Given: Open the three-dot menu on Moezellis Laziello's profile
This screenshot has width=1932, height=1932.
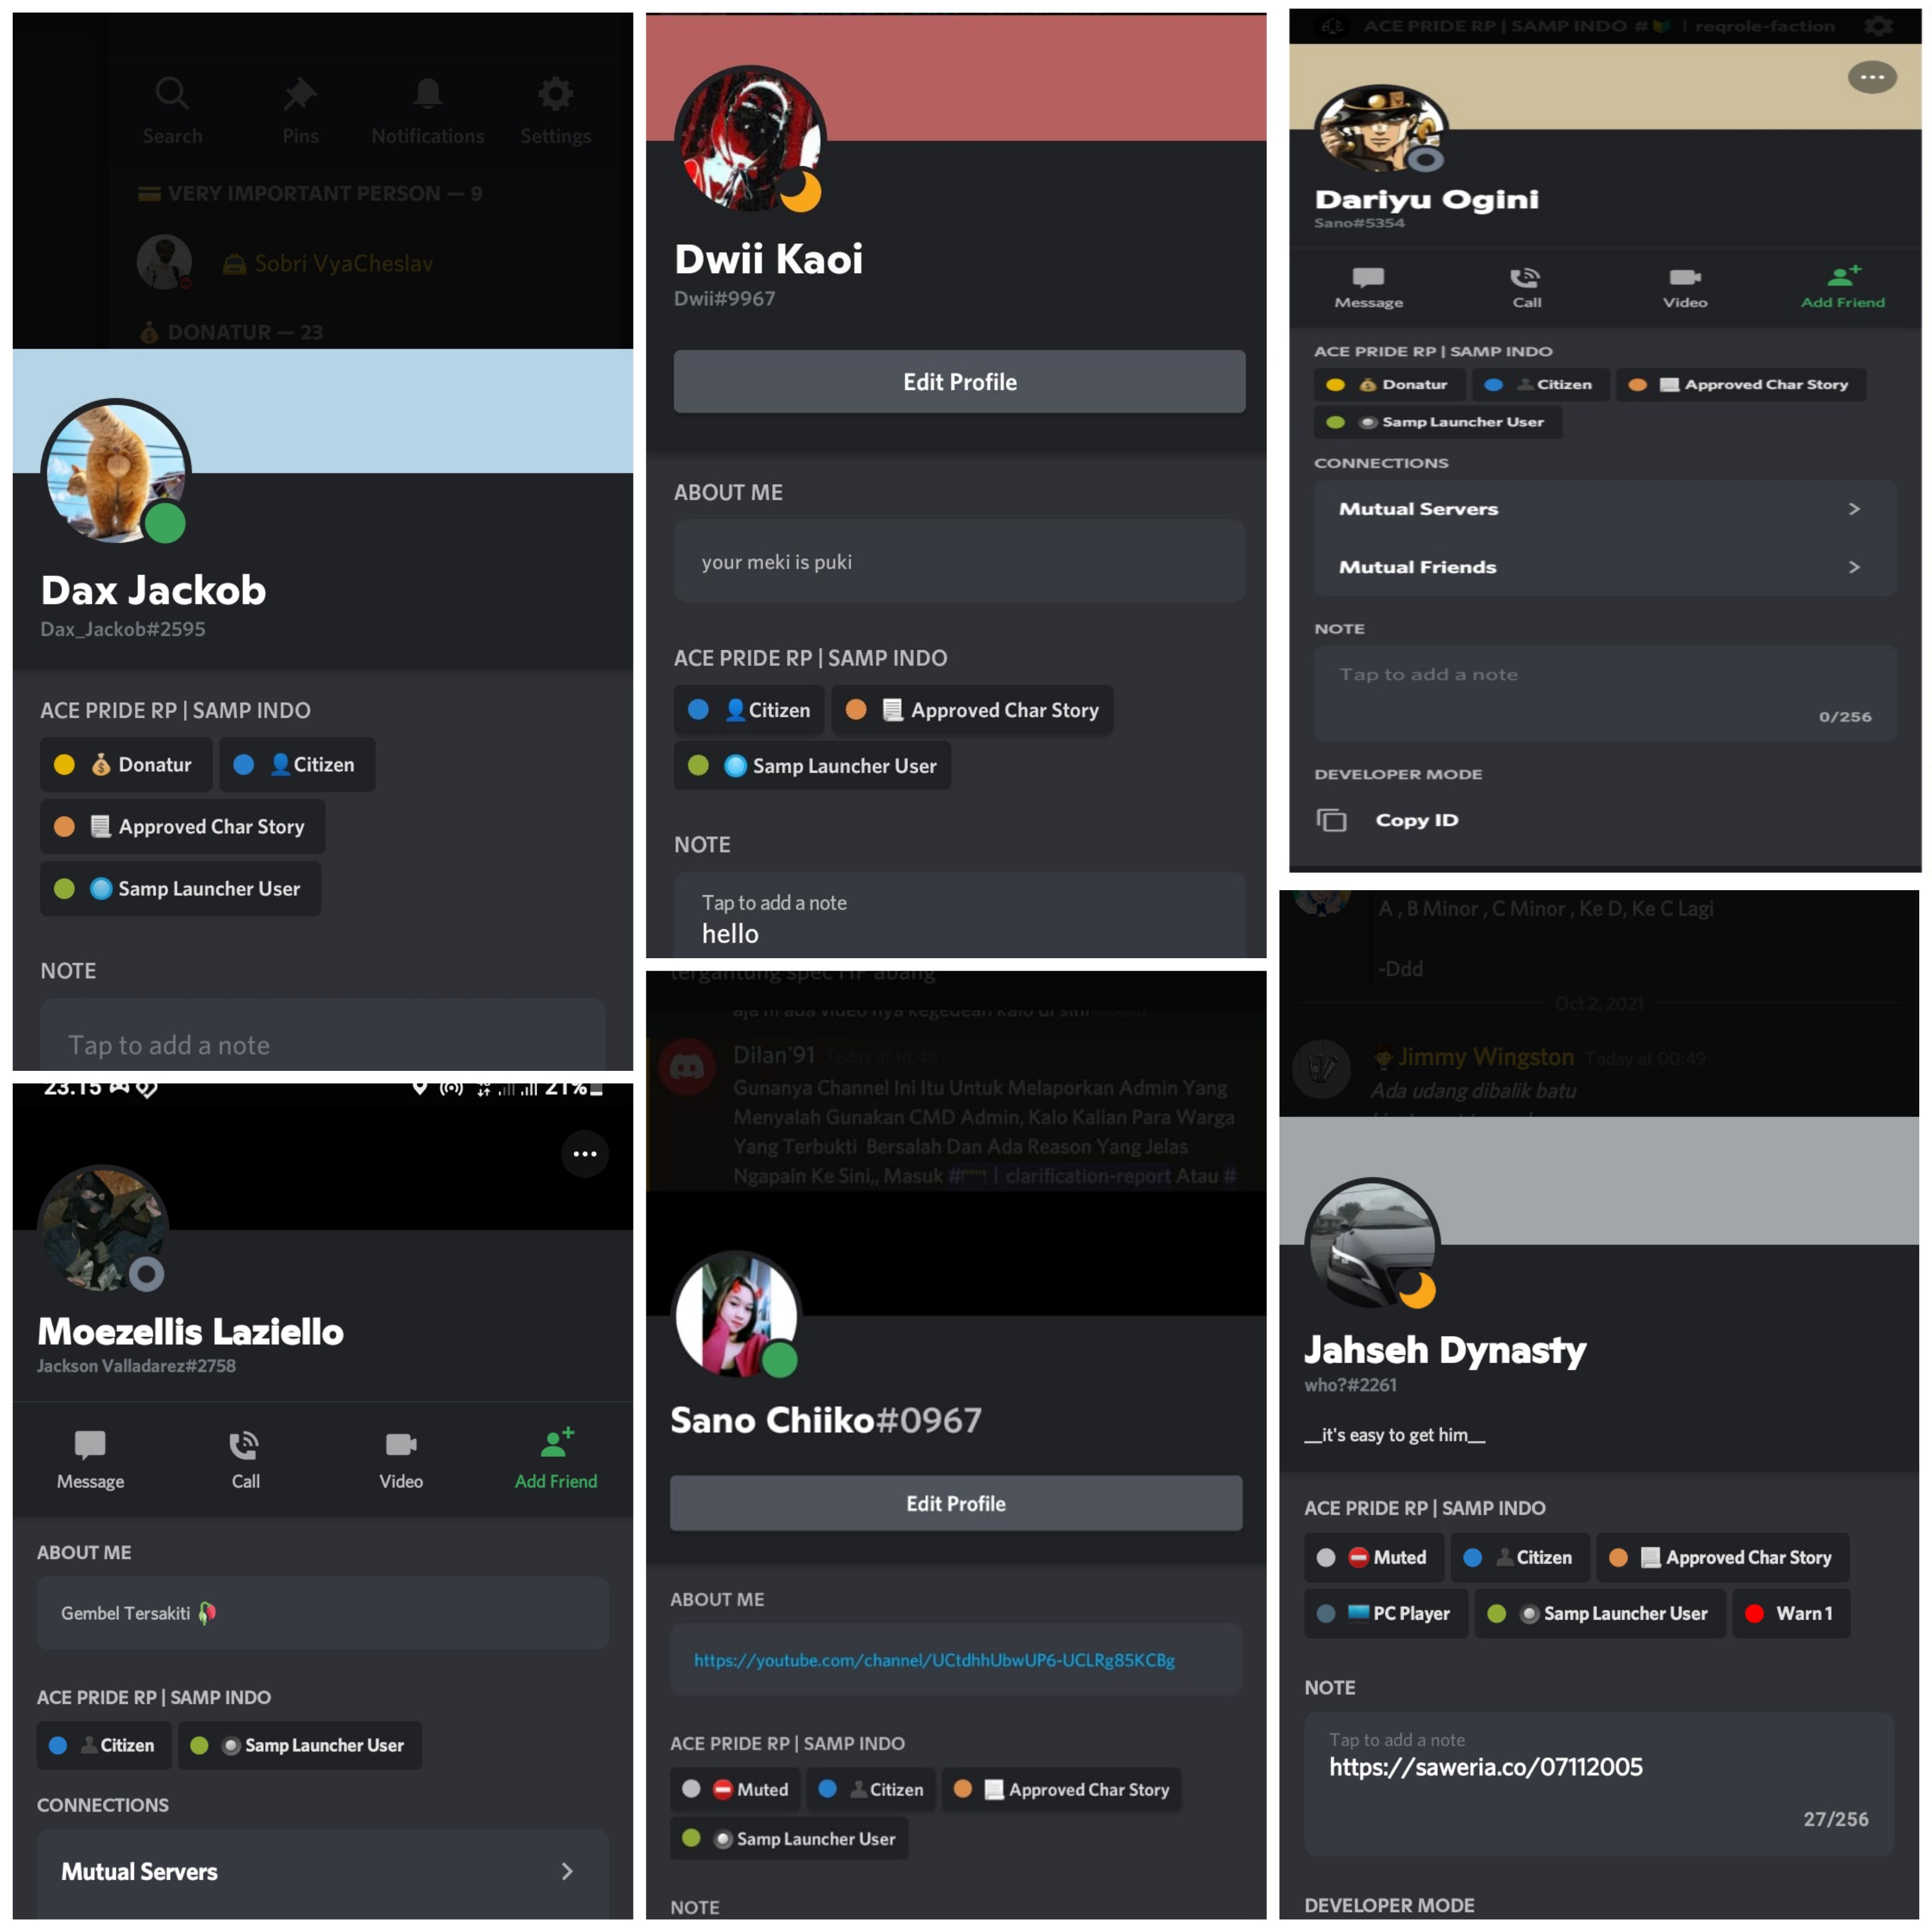Looking at the screenshot, I should pyautogui.click(x=585, y=1154).
